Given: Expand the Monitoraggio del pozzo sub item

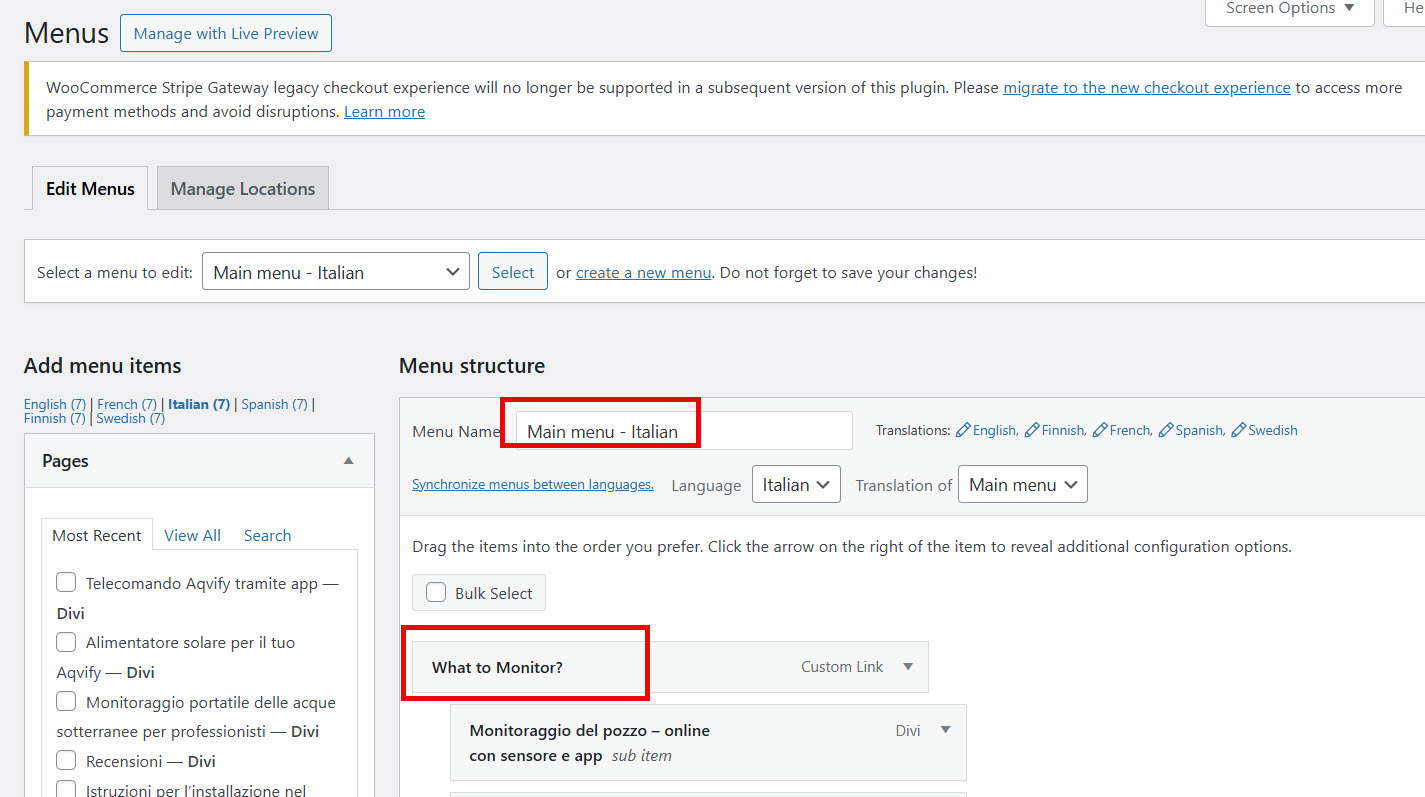Looking at the screenshot, I should (x=945, y=730).
